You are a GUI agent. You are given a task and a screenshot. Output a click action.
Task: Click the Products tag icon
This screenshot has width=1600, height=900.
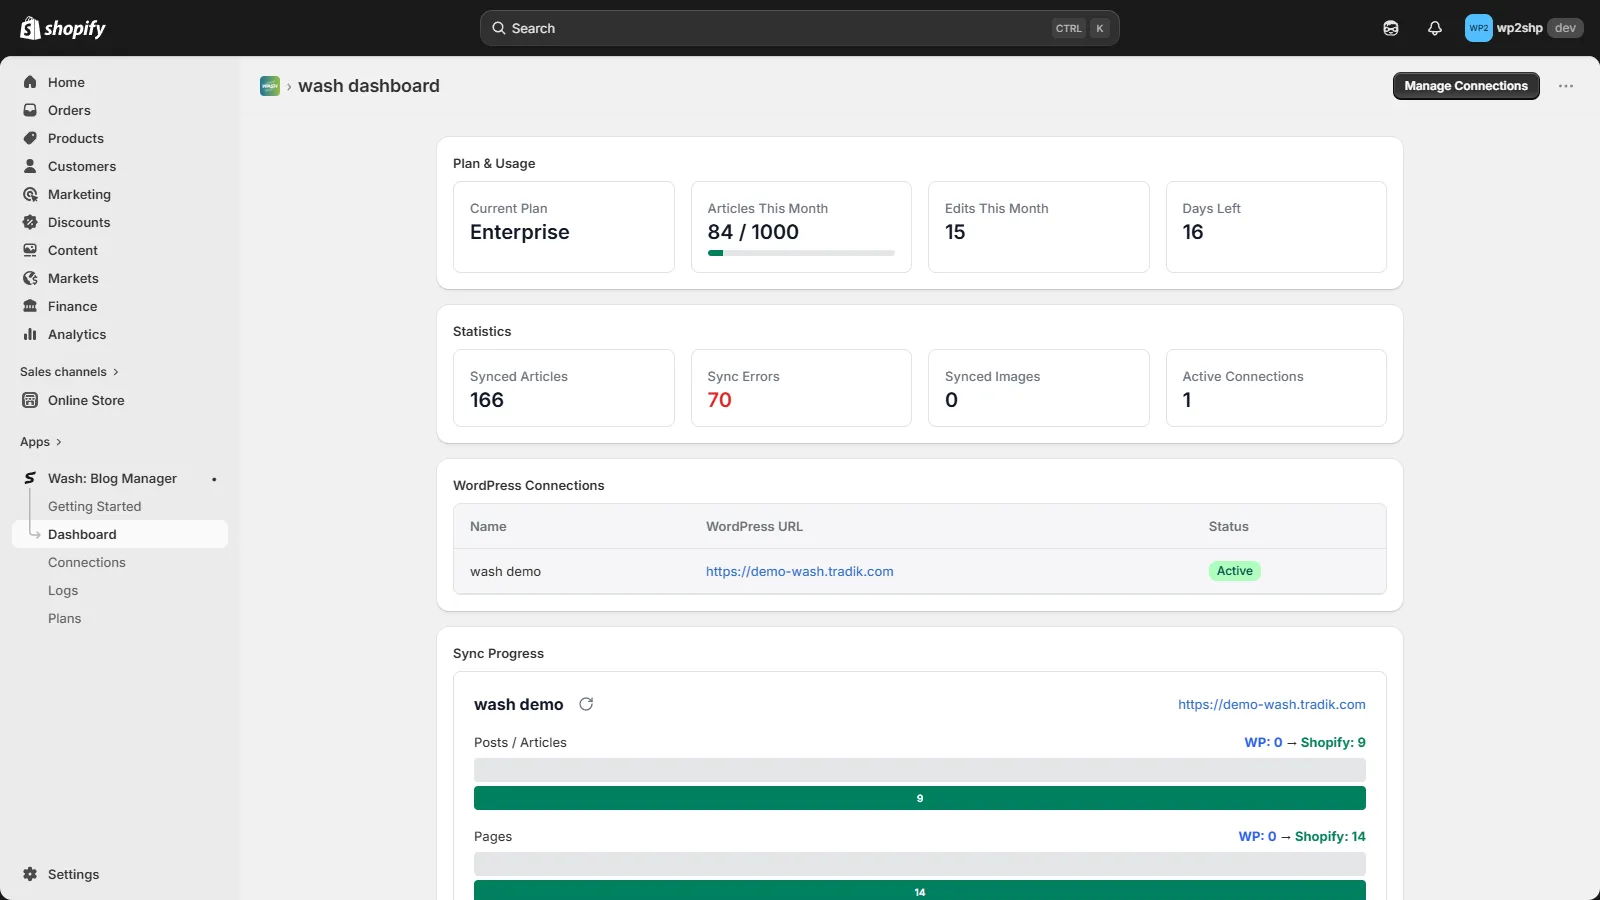pyautogui.click(x=30, y=138)
